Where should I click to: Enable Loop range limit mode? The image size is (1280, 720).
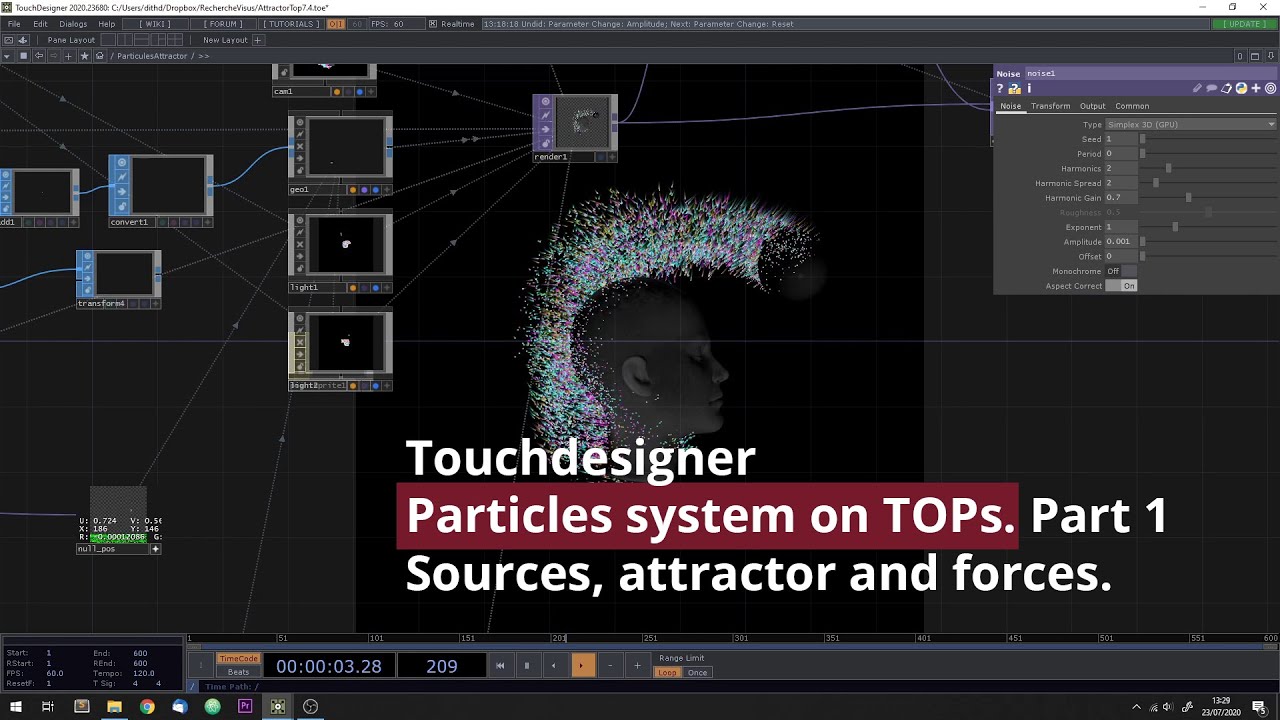(x=667, y=673)
